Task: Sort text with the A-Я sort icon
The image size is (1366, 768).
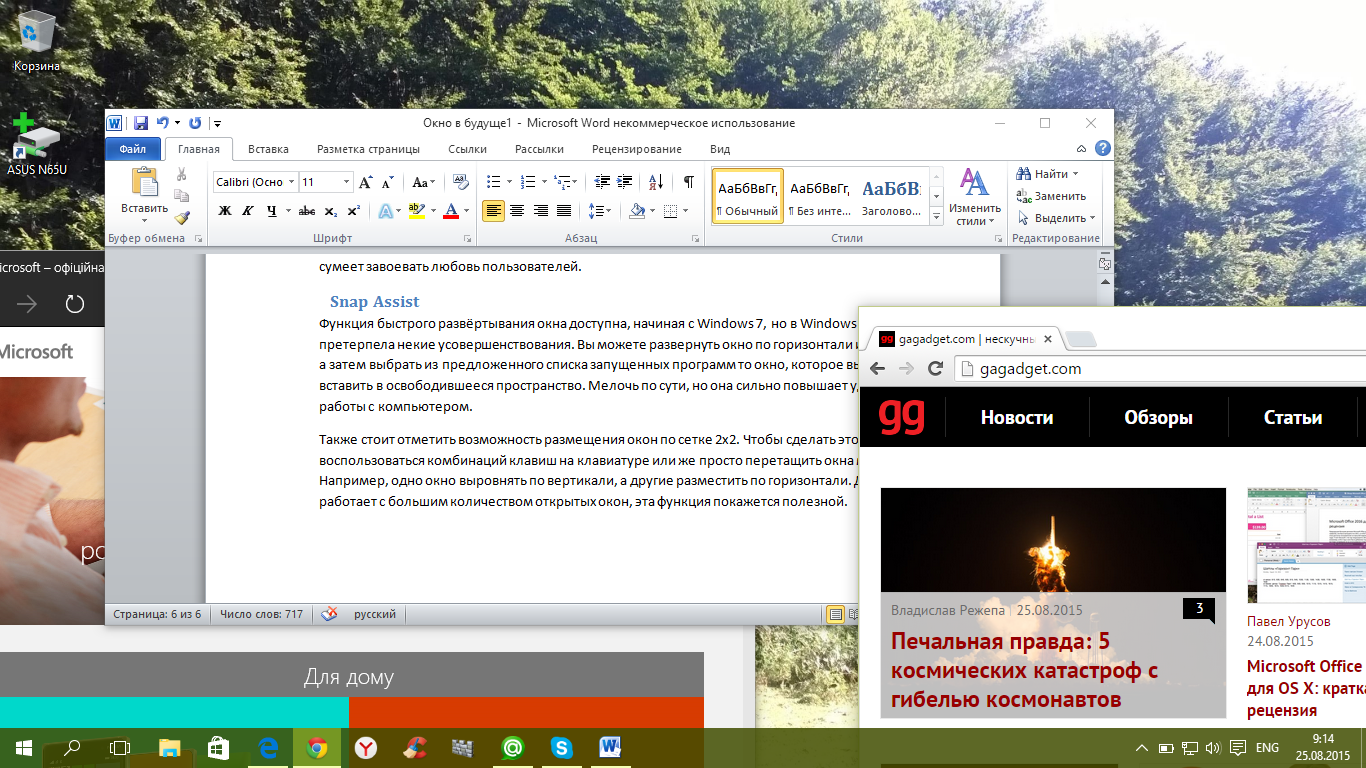Action: 656,182
